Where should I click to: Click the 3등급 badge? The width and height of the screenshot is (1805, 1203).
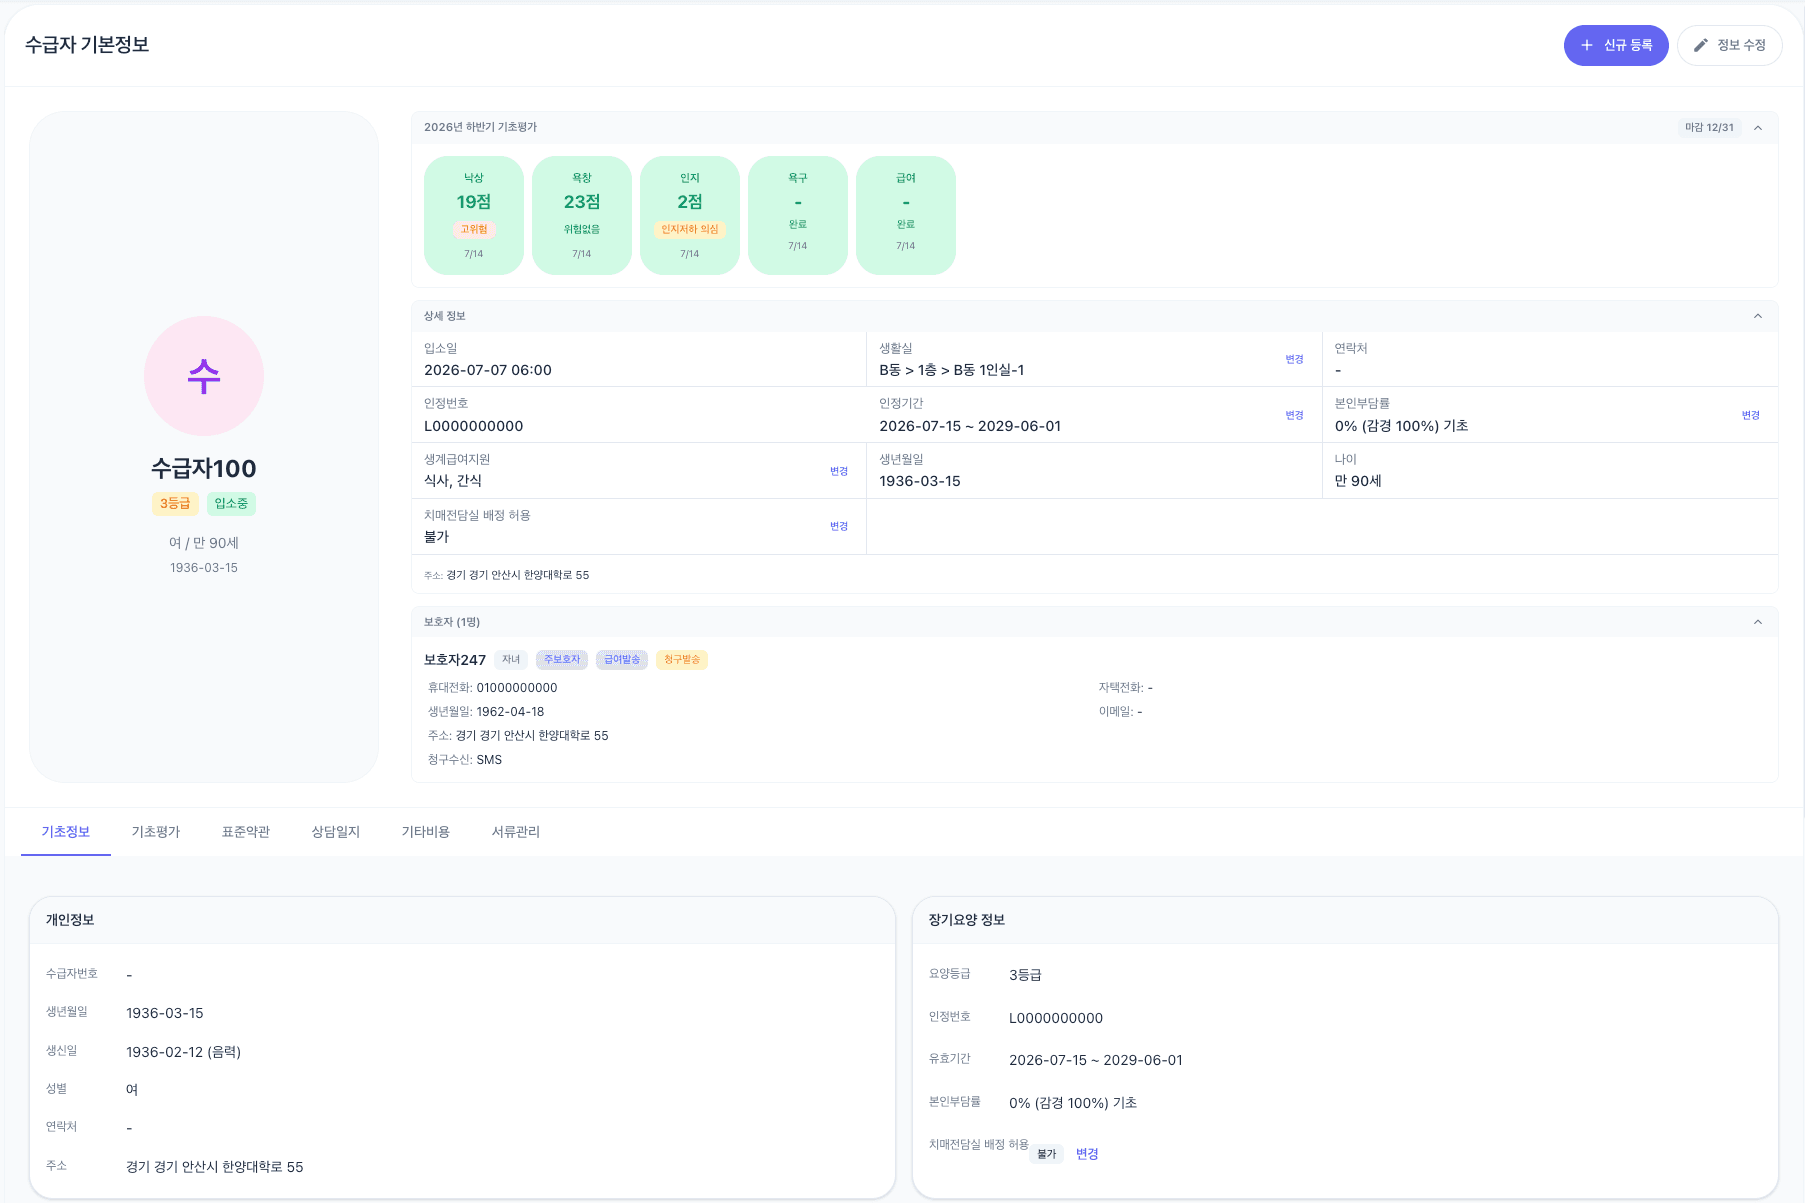click(x=175, y=504)
